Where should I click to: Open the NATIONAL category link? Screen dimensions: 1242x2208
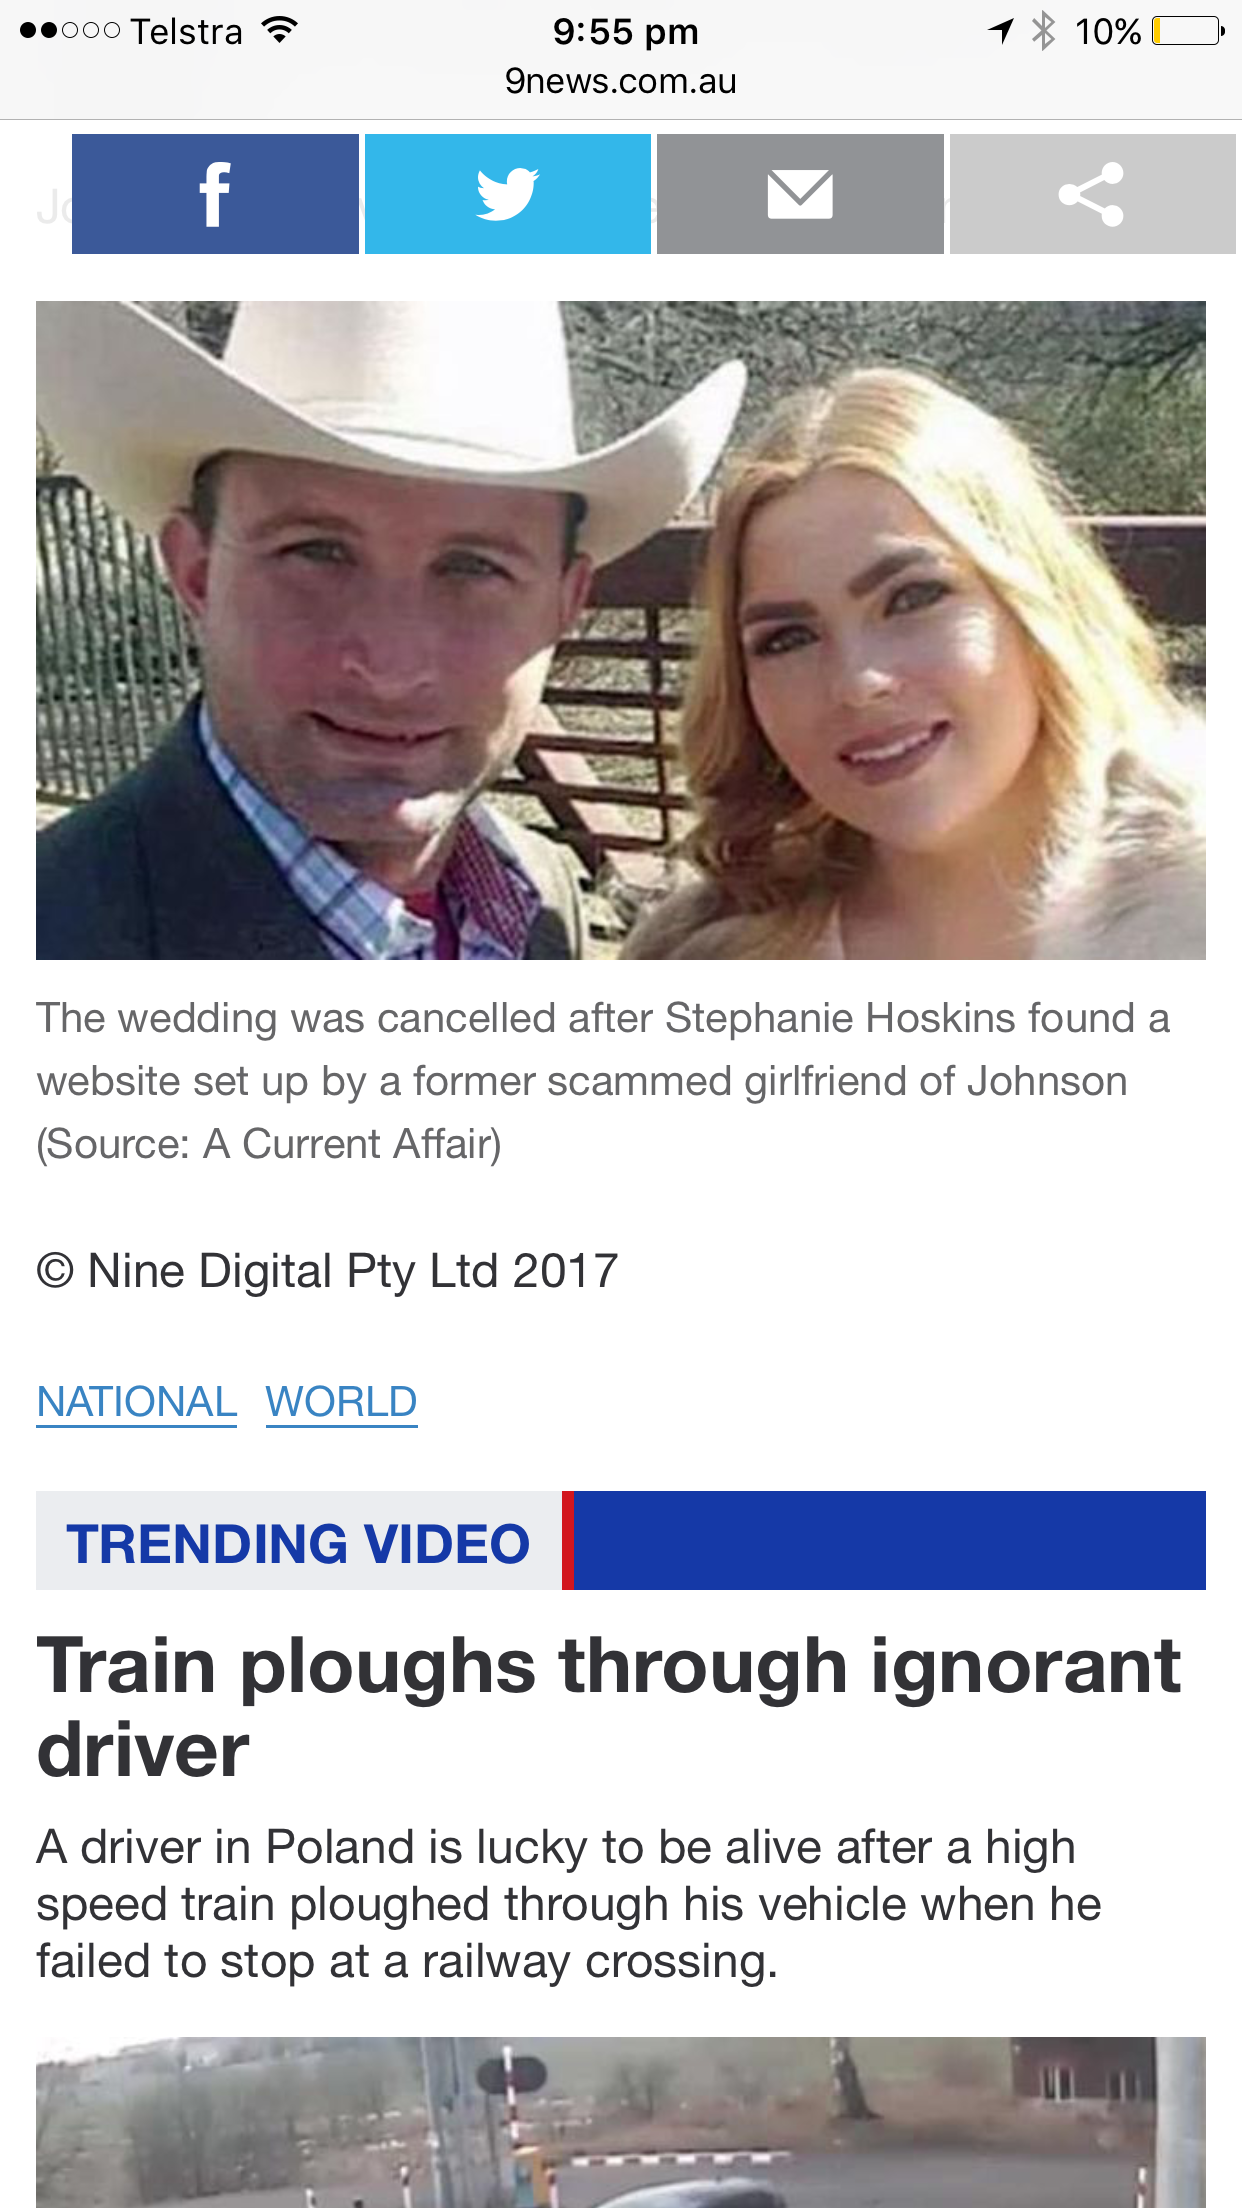(x=137, y=1402)
